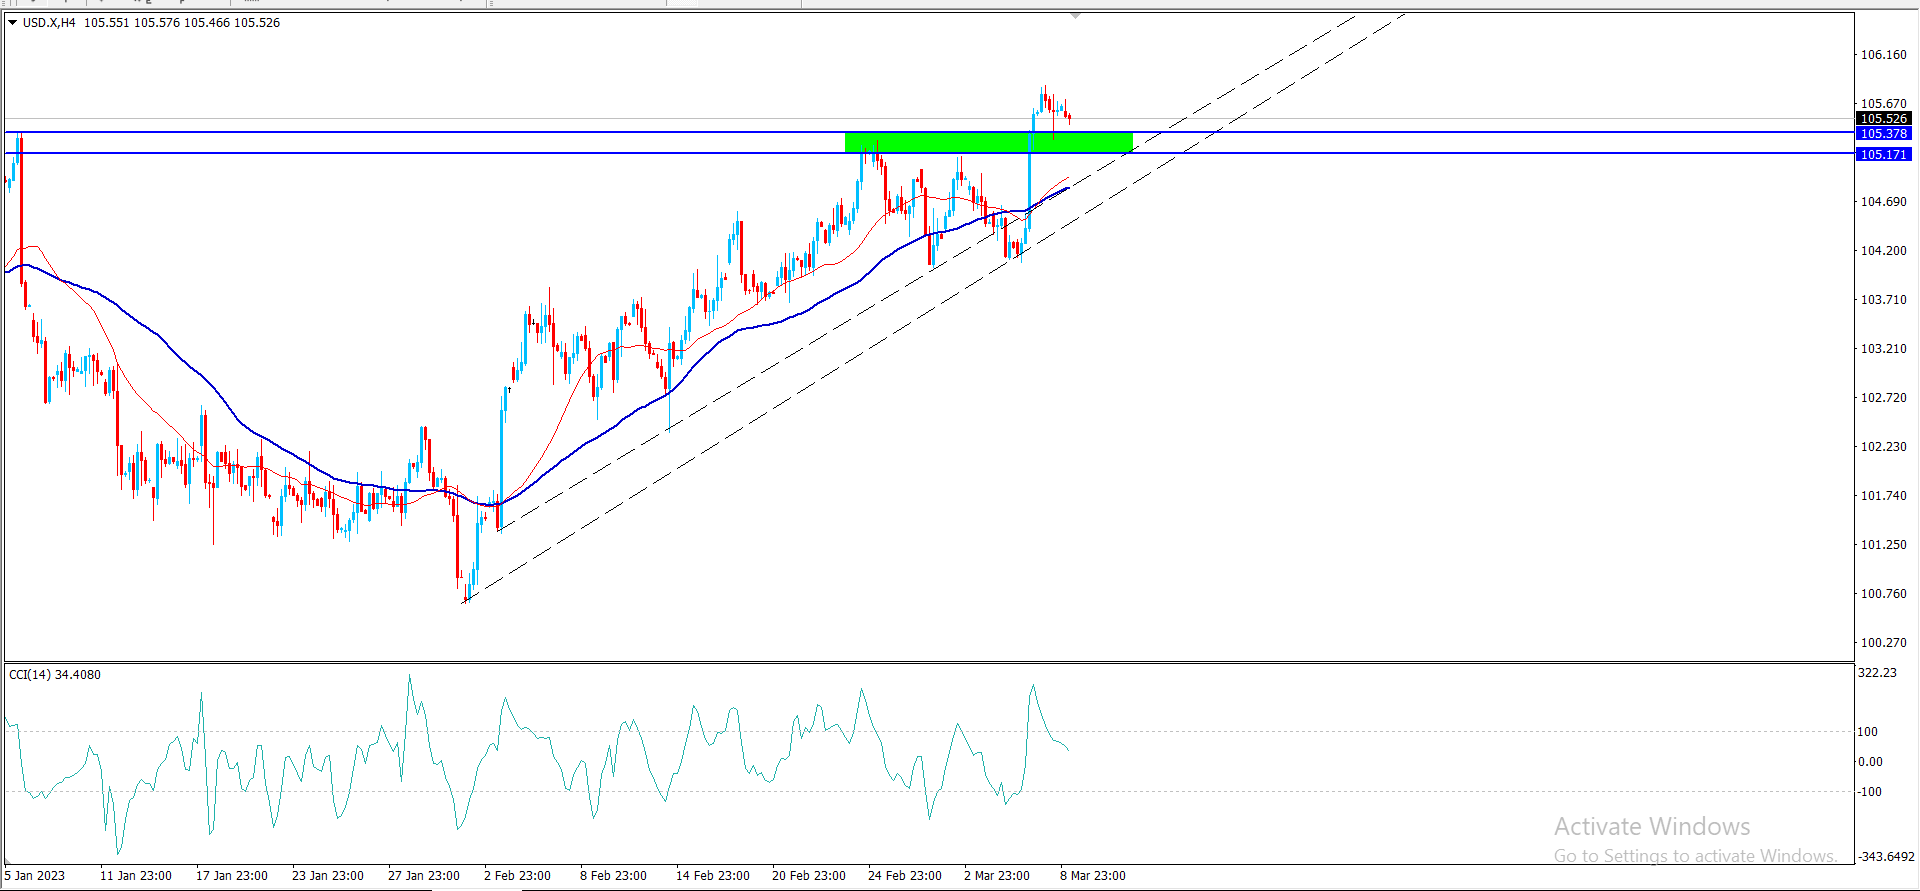The height and width of the screenshot is (891, 1920).
Task: Click the 101.250 price scale label
Action: click(x=1883, y=545)
